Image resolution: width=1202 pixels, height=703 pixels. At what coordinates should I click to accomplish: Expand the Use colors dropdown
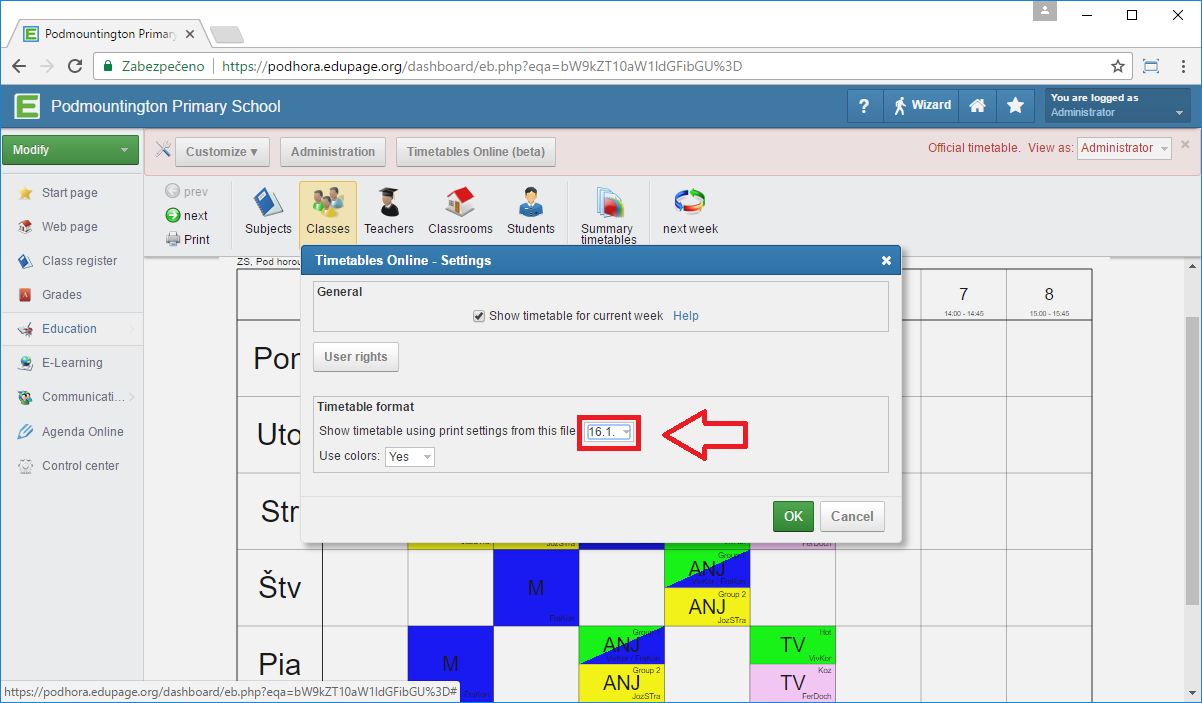pyautogui.click(x=409, y=457)
